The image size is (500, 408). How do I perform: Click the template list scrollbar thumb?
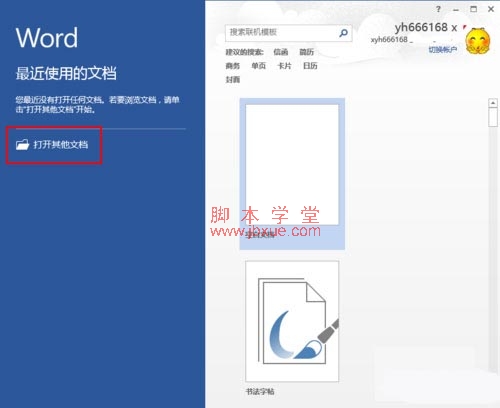click(x=493, y=117)
